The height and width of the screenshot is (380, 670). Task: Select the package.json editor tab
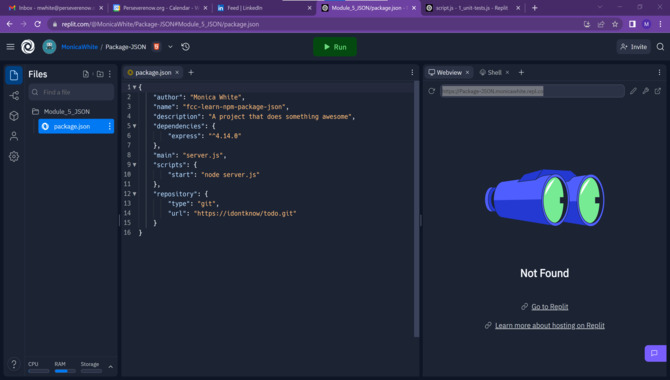tap(149, 73)
